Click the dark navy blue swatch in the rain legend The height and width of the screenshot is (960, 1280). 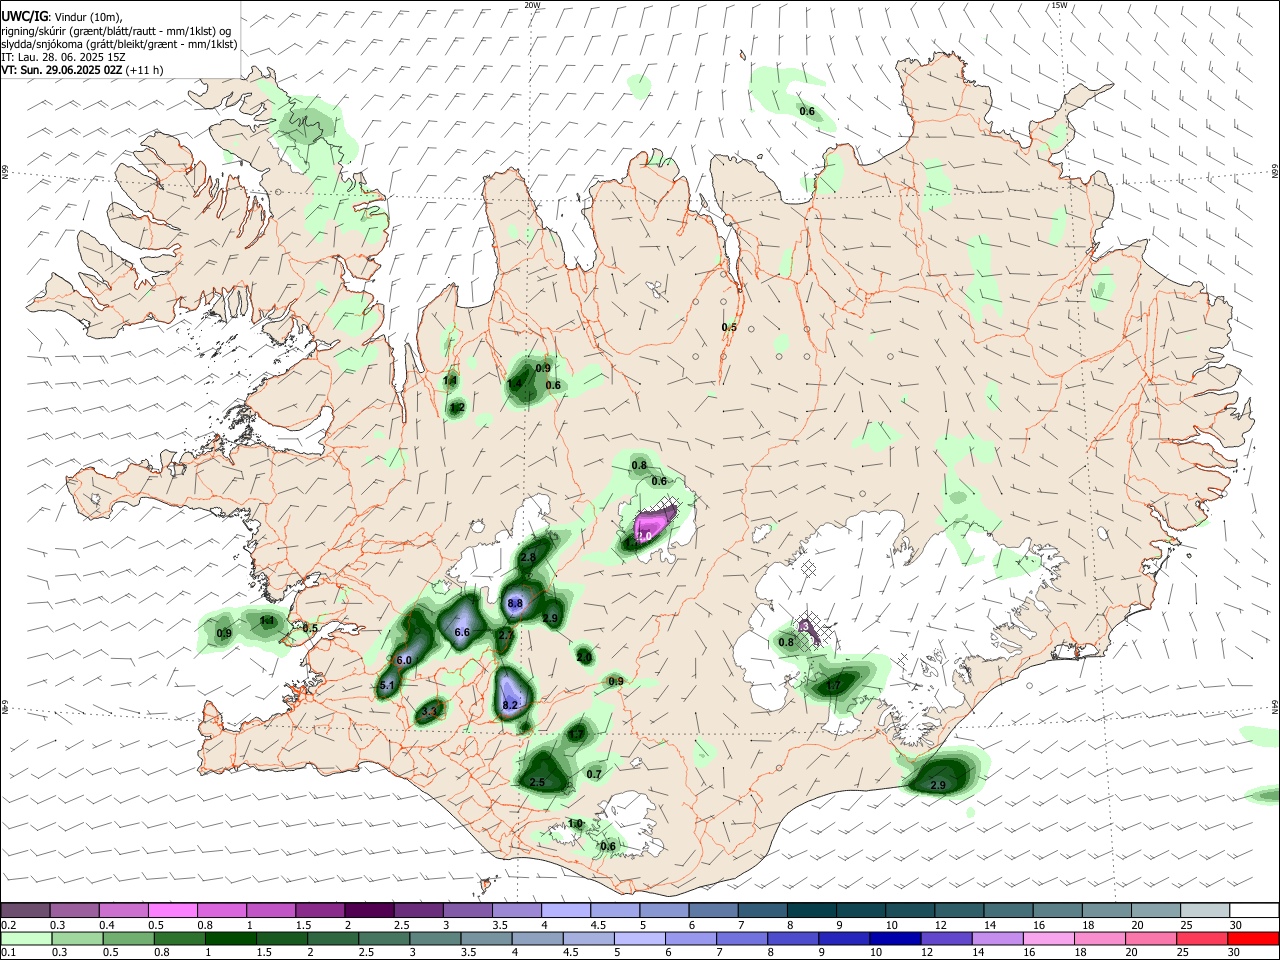894,938
